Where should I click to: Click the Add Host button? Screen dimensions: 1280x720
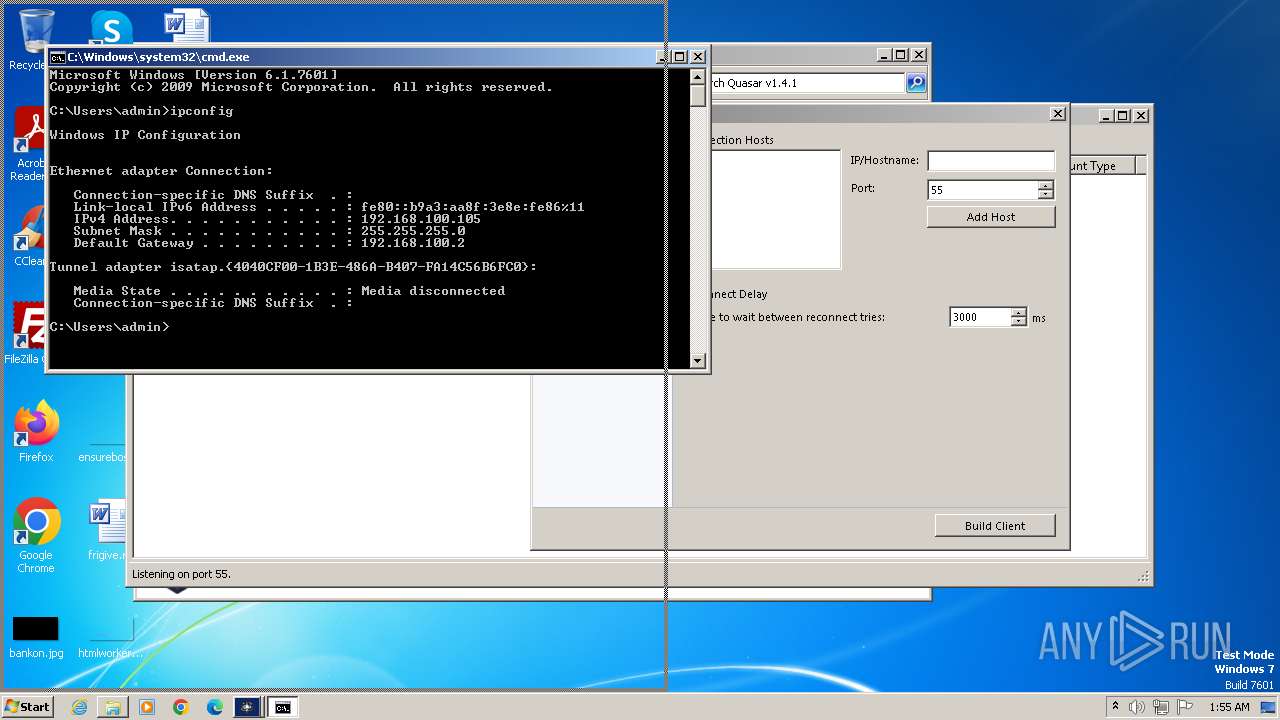(991, 217)
